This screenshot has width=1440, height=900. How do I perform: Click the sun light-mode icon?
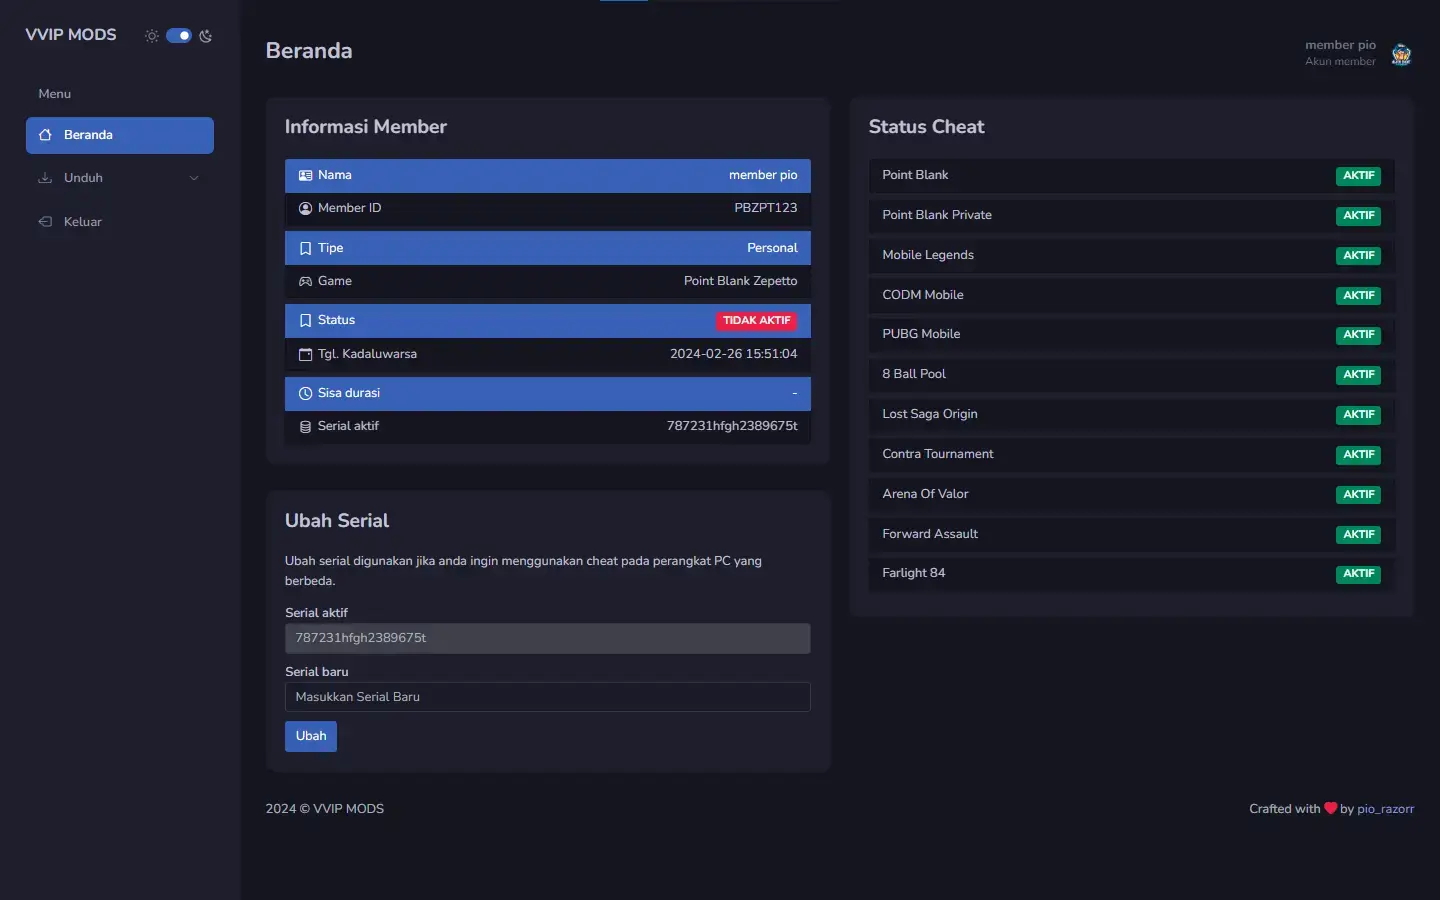pos(152,36)
